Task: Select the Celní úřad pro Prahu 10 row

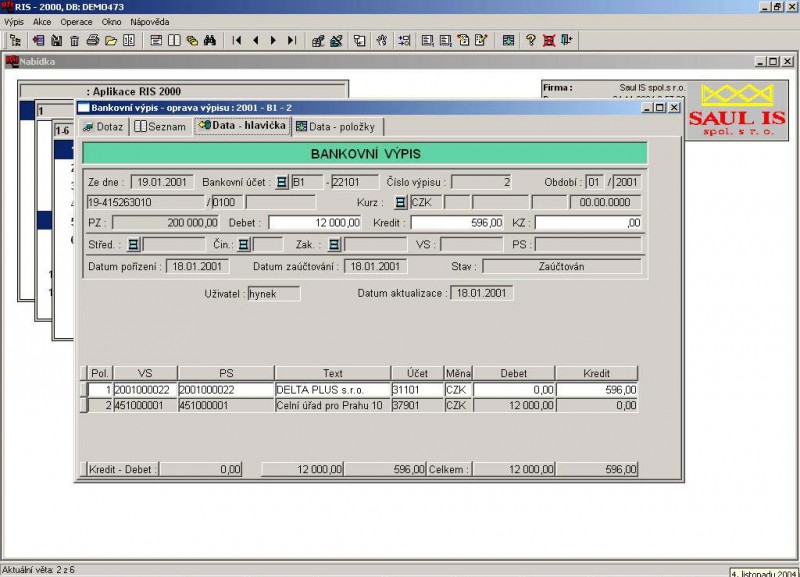Action: 330,405
